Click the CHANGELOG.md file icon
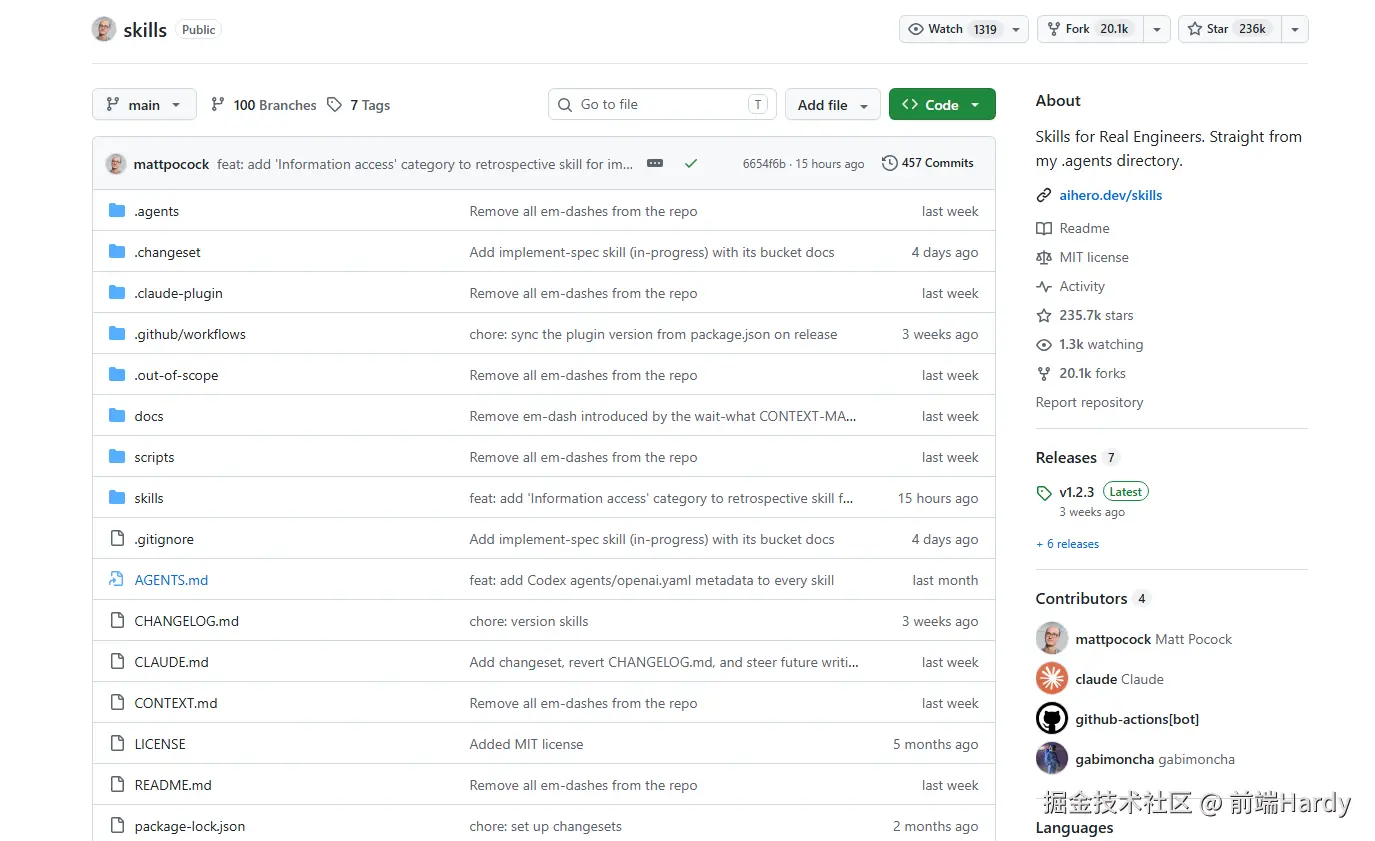The height and width of the screenshot is (841, 1375). point(117,621)
